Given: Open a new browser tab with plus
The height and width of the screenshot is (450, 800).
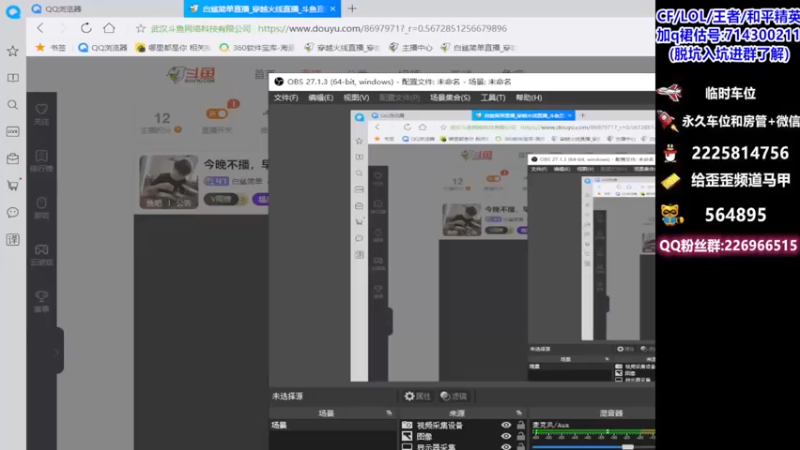Looking at the screenshot, I should [x=352, y=8].
